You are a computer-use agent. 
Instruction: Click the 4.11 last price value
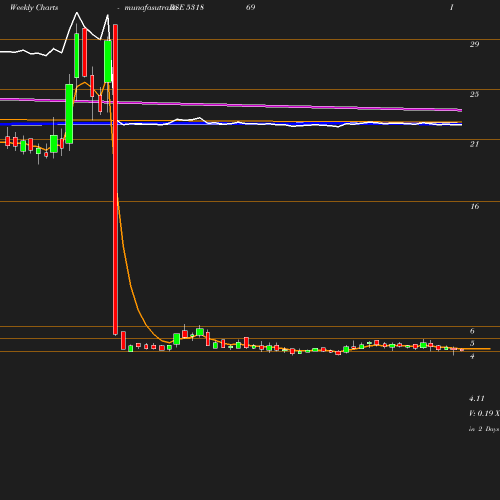(x=477, y=398)
